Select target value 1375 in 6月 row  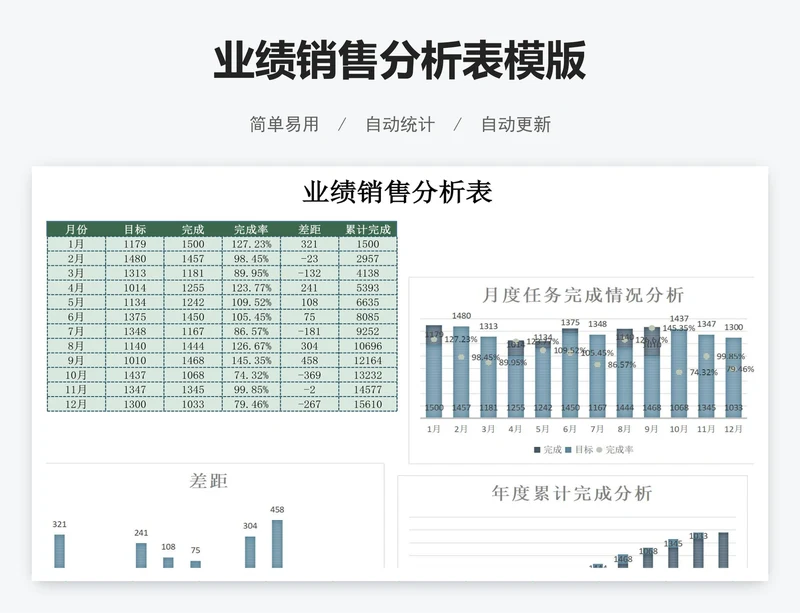135,317
